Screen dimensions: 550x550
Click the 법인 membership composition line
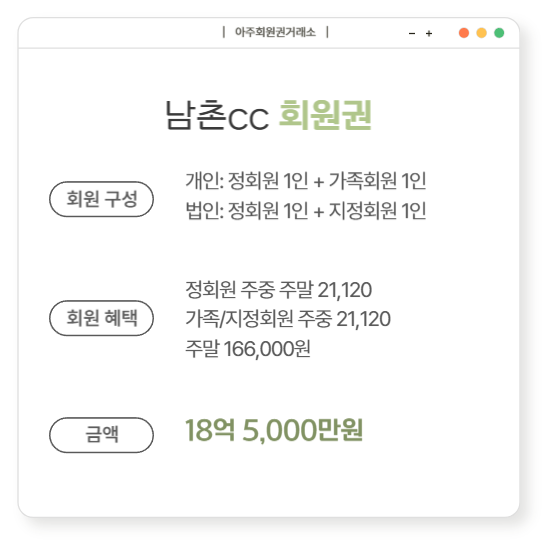[306, 210]
